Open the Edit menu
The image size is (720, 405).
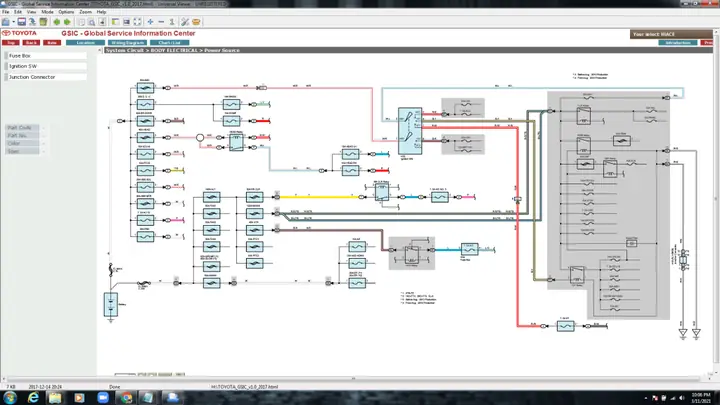click(x=17, y=12)
